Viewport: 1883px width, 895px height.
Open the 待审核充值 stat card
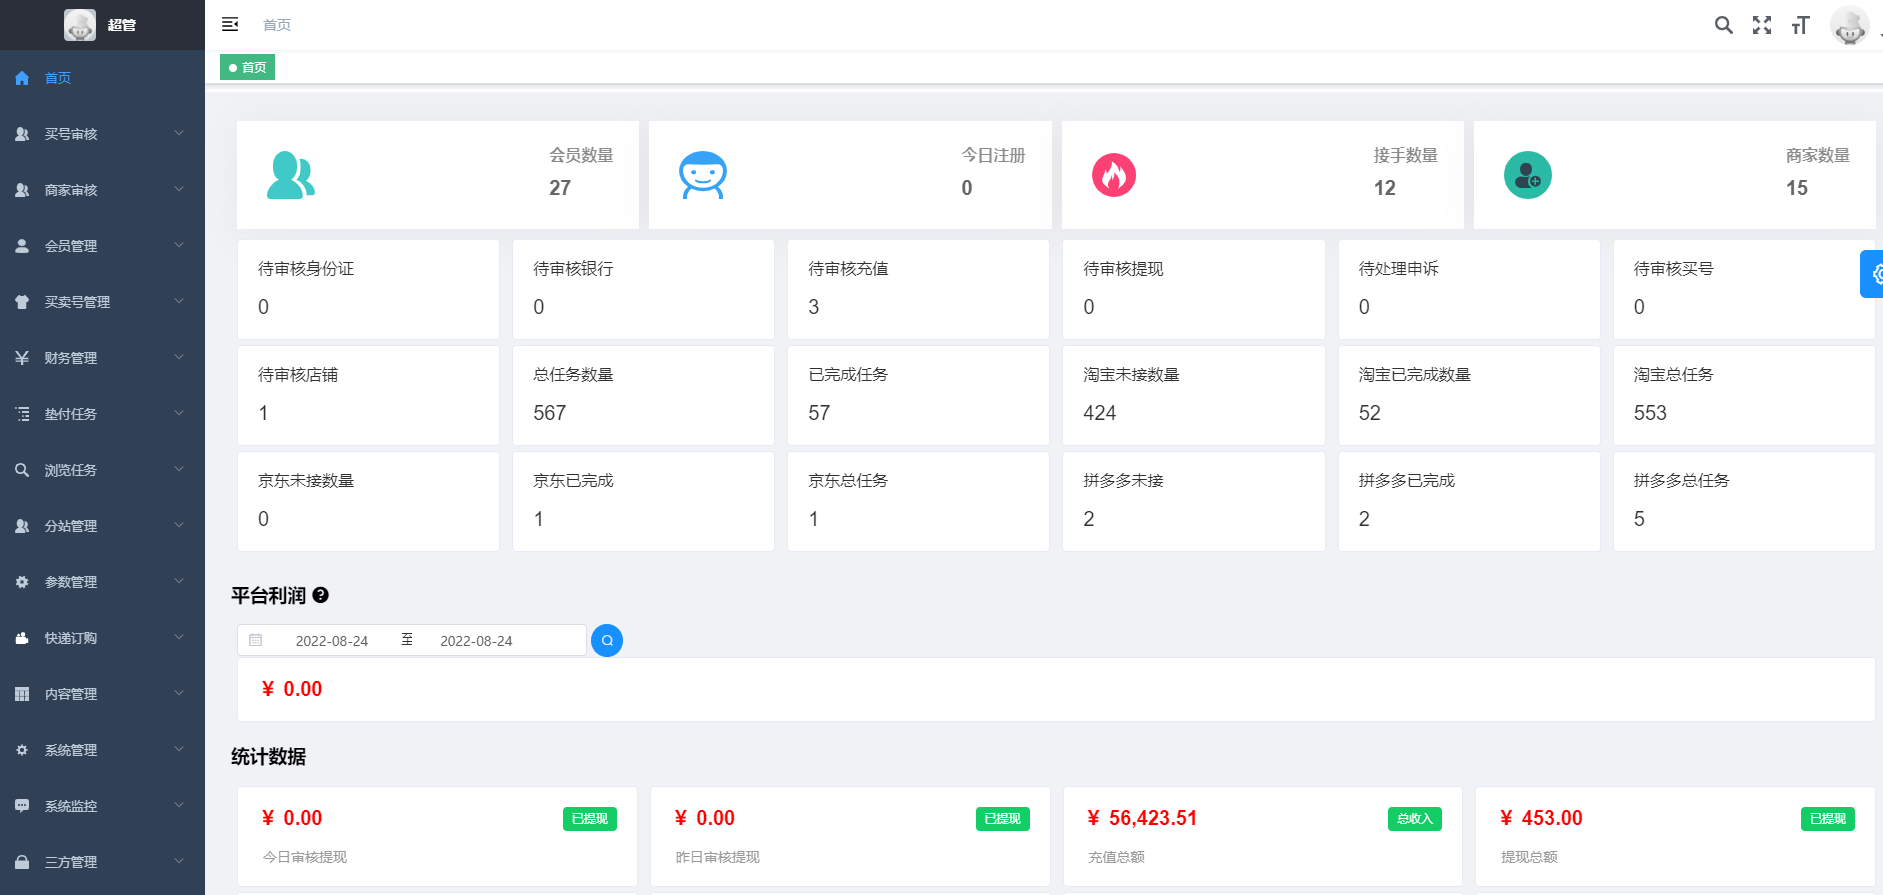pyautogui.click(x=918, y=289)
